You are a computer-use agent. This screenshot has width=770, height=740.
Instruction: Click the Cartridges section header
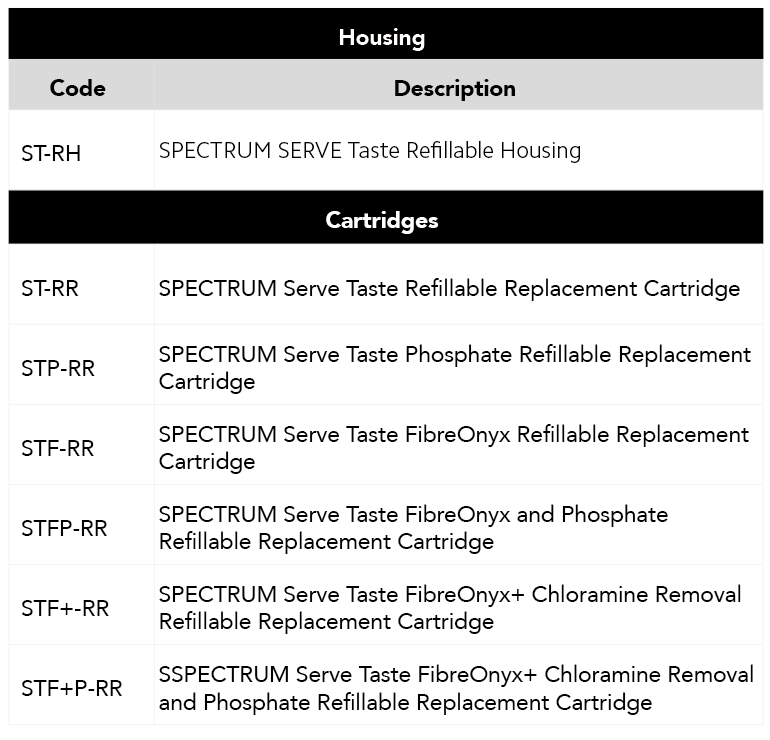click(382, 220)
